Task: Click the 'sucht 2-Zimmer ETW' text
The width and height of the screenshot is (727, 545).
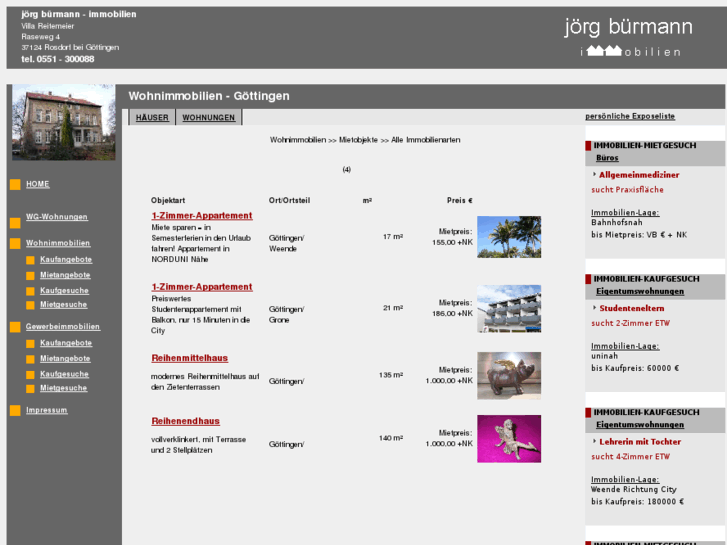Action: pyautogui.click(x=631, y=323)
